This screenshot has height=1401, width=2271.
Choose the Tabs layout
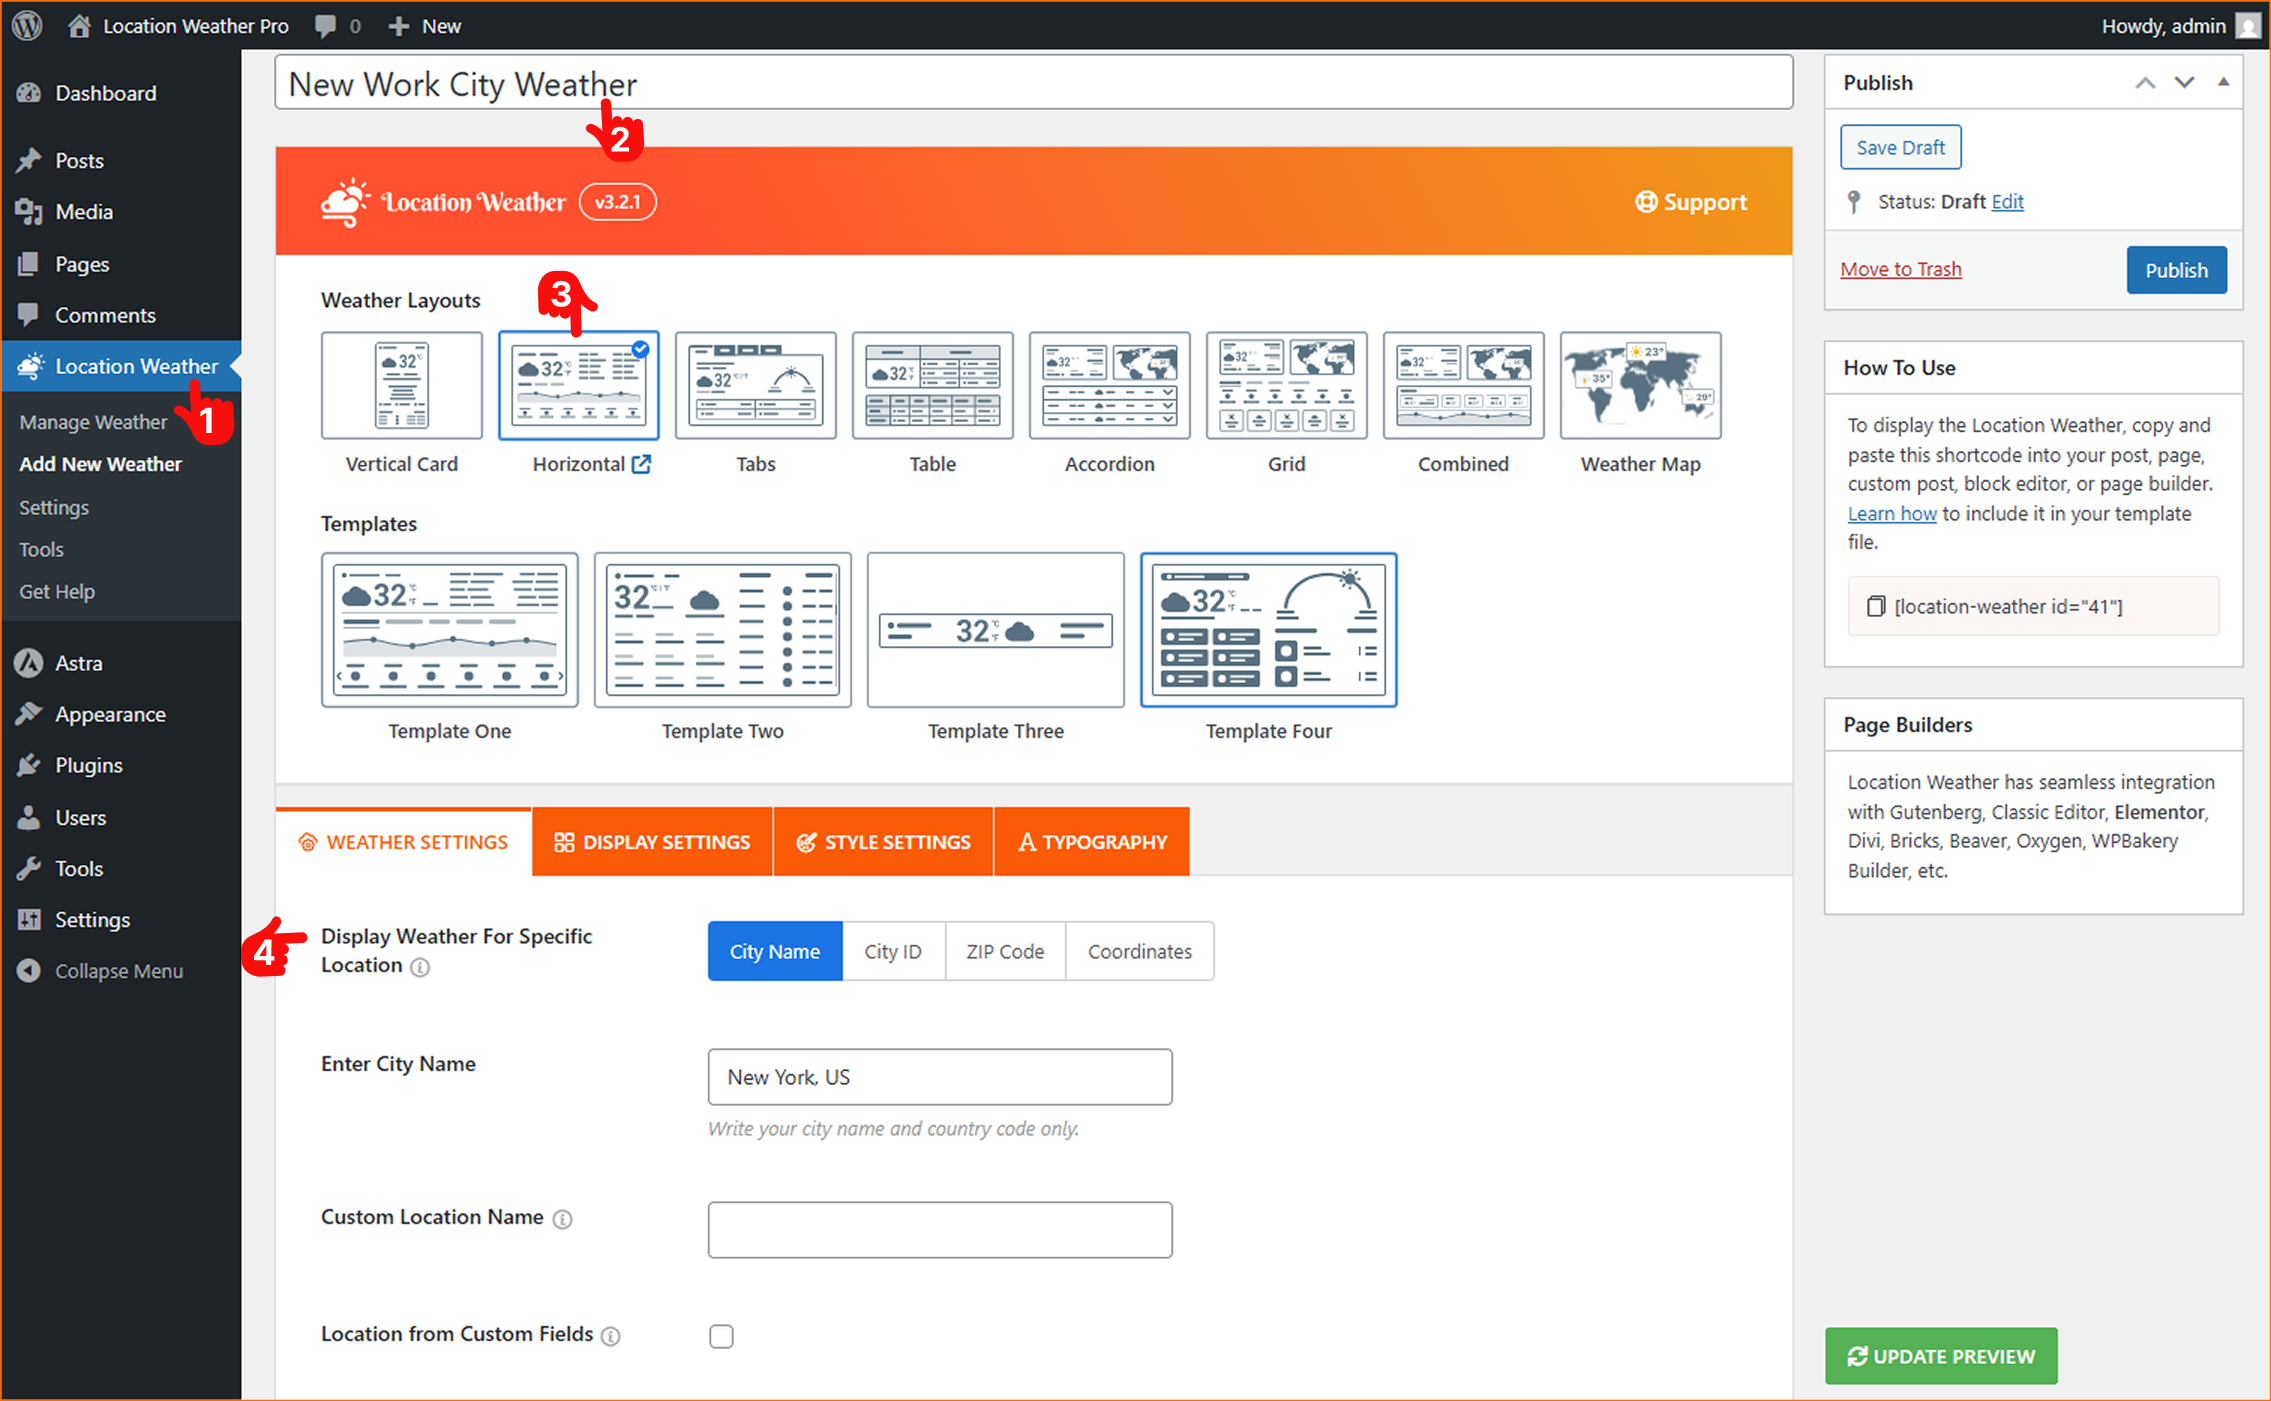(755, 386)
